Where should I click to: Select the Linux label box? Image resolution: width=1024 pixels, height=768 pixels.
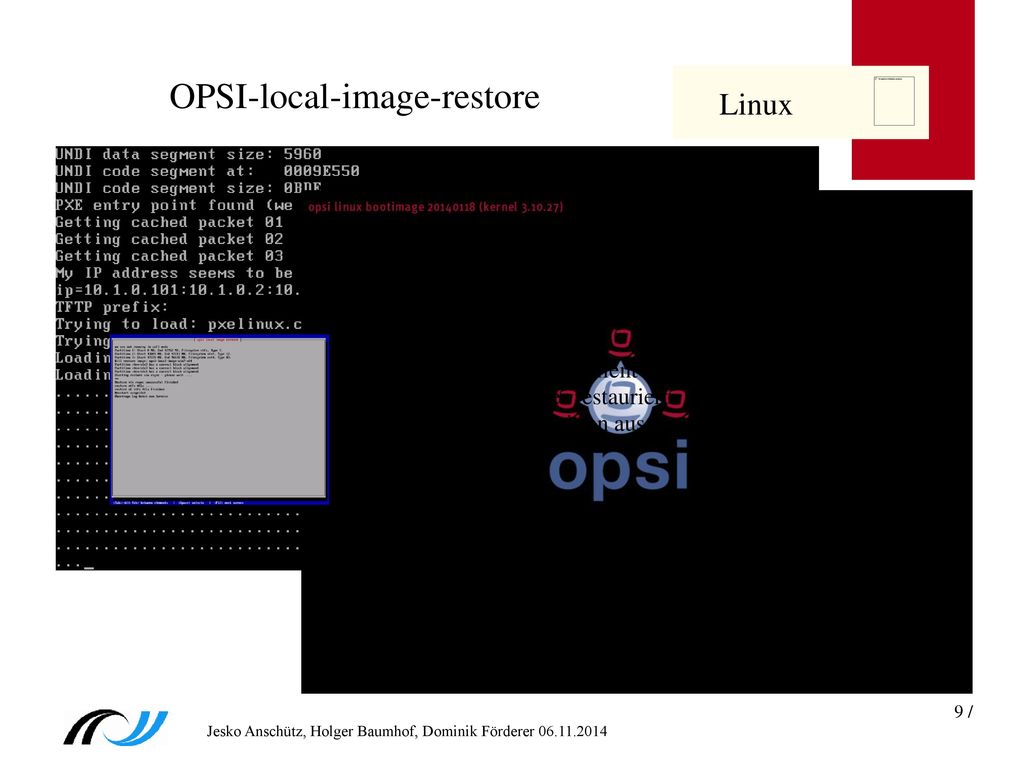click(800, 103)
